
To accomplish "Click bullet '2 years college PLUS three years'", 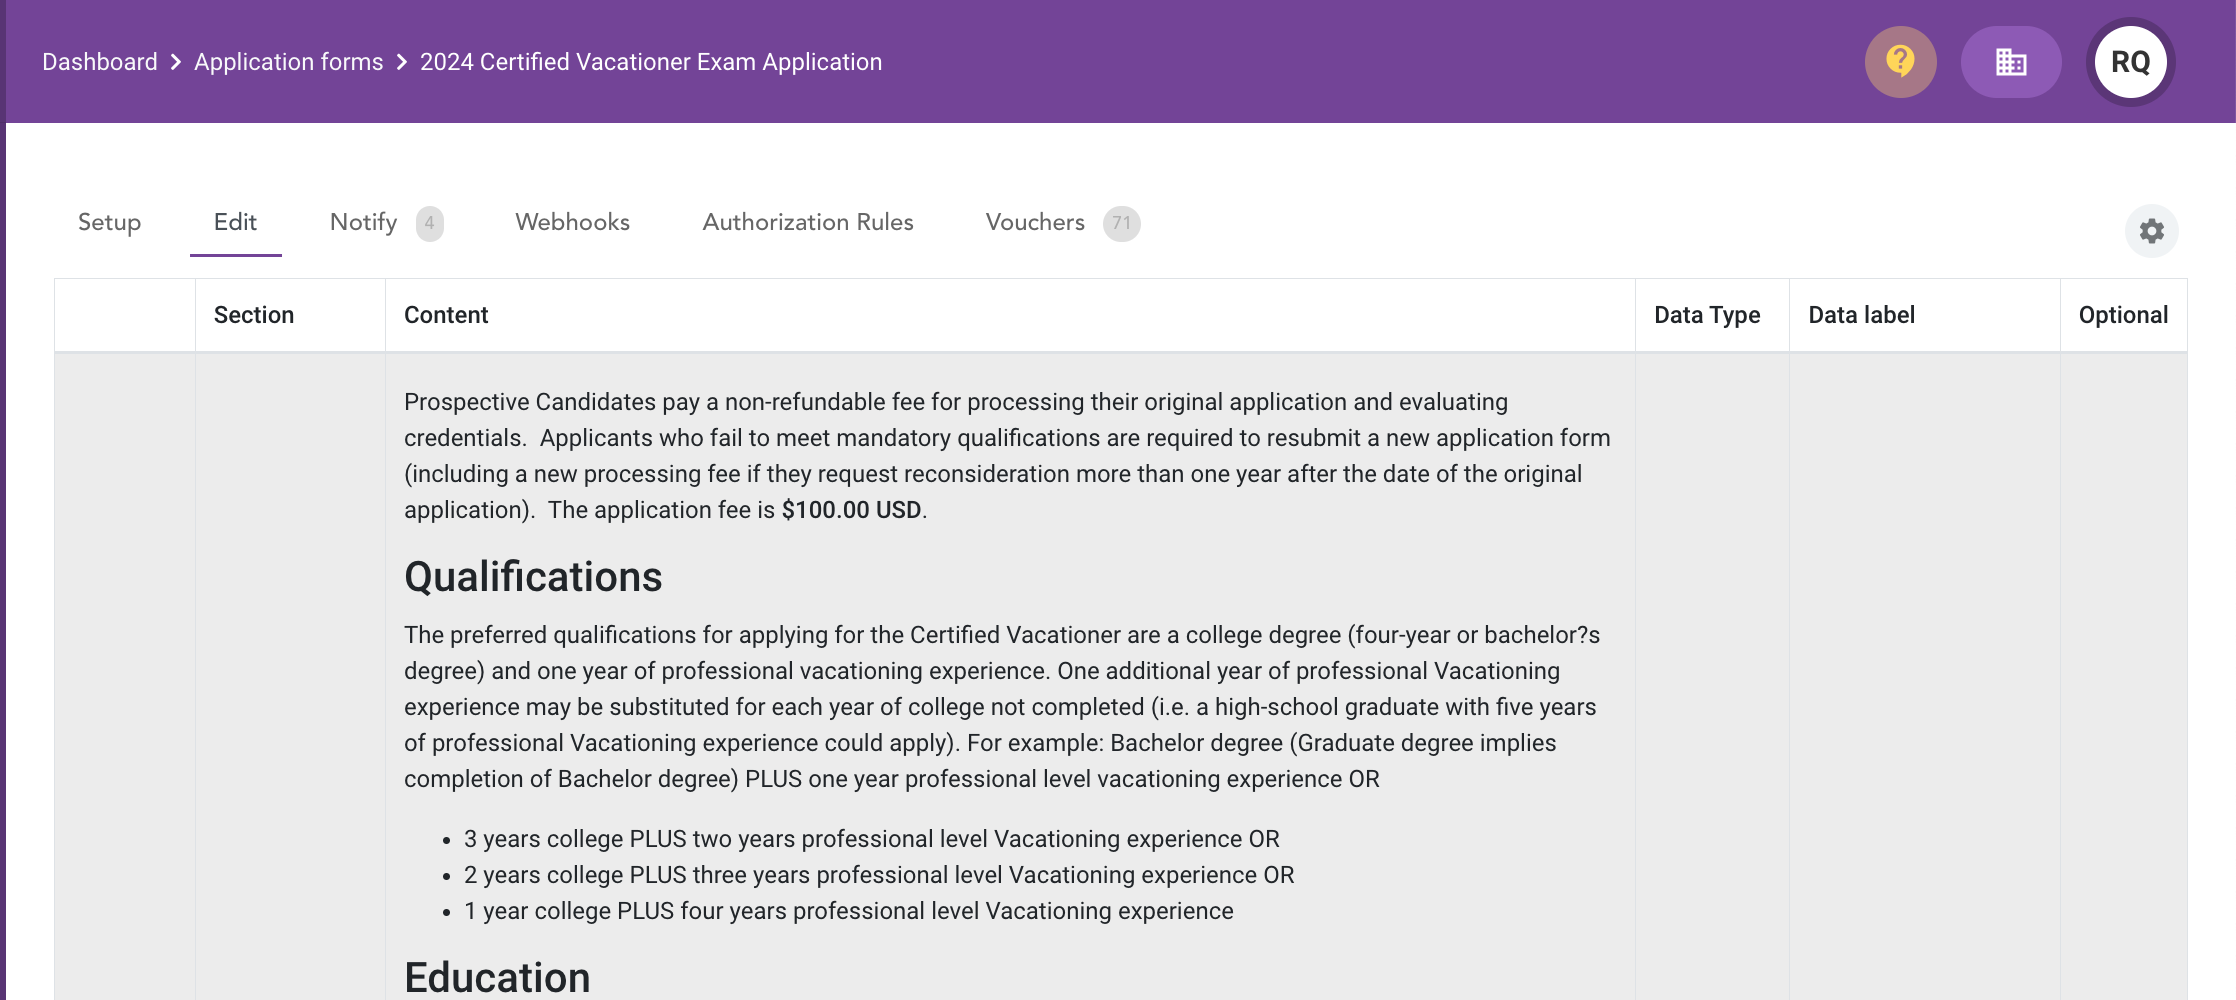I will [879, 875].
